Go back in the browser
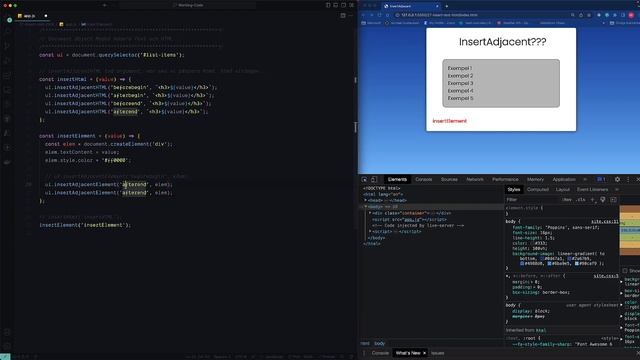The width and height of the screenshot is (640, 360). pos(364,15)
